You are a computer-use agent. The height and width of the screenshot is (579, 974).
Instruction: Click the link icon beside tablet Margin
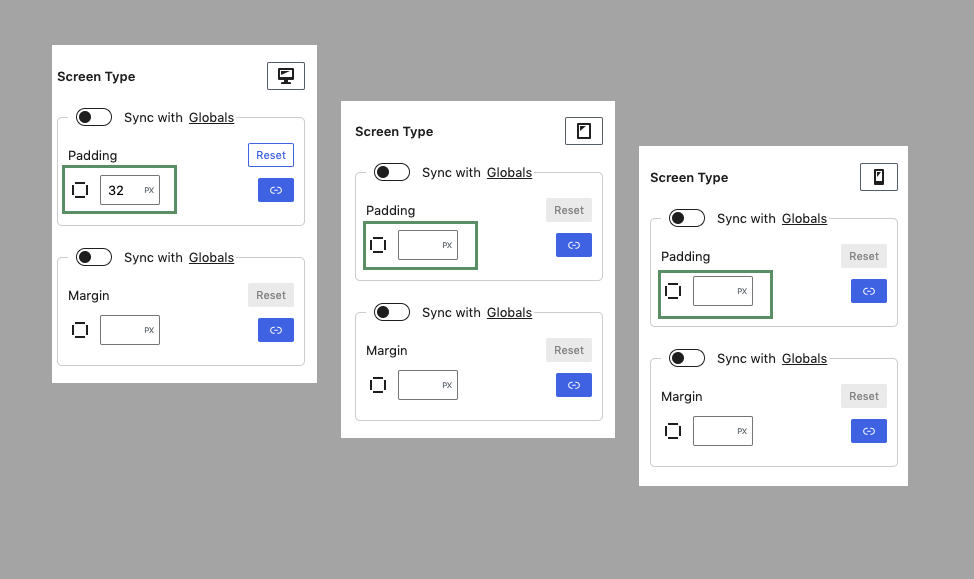pyautogui.click(x=573, y=384)
